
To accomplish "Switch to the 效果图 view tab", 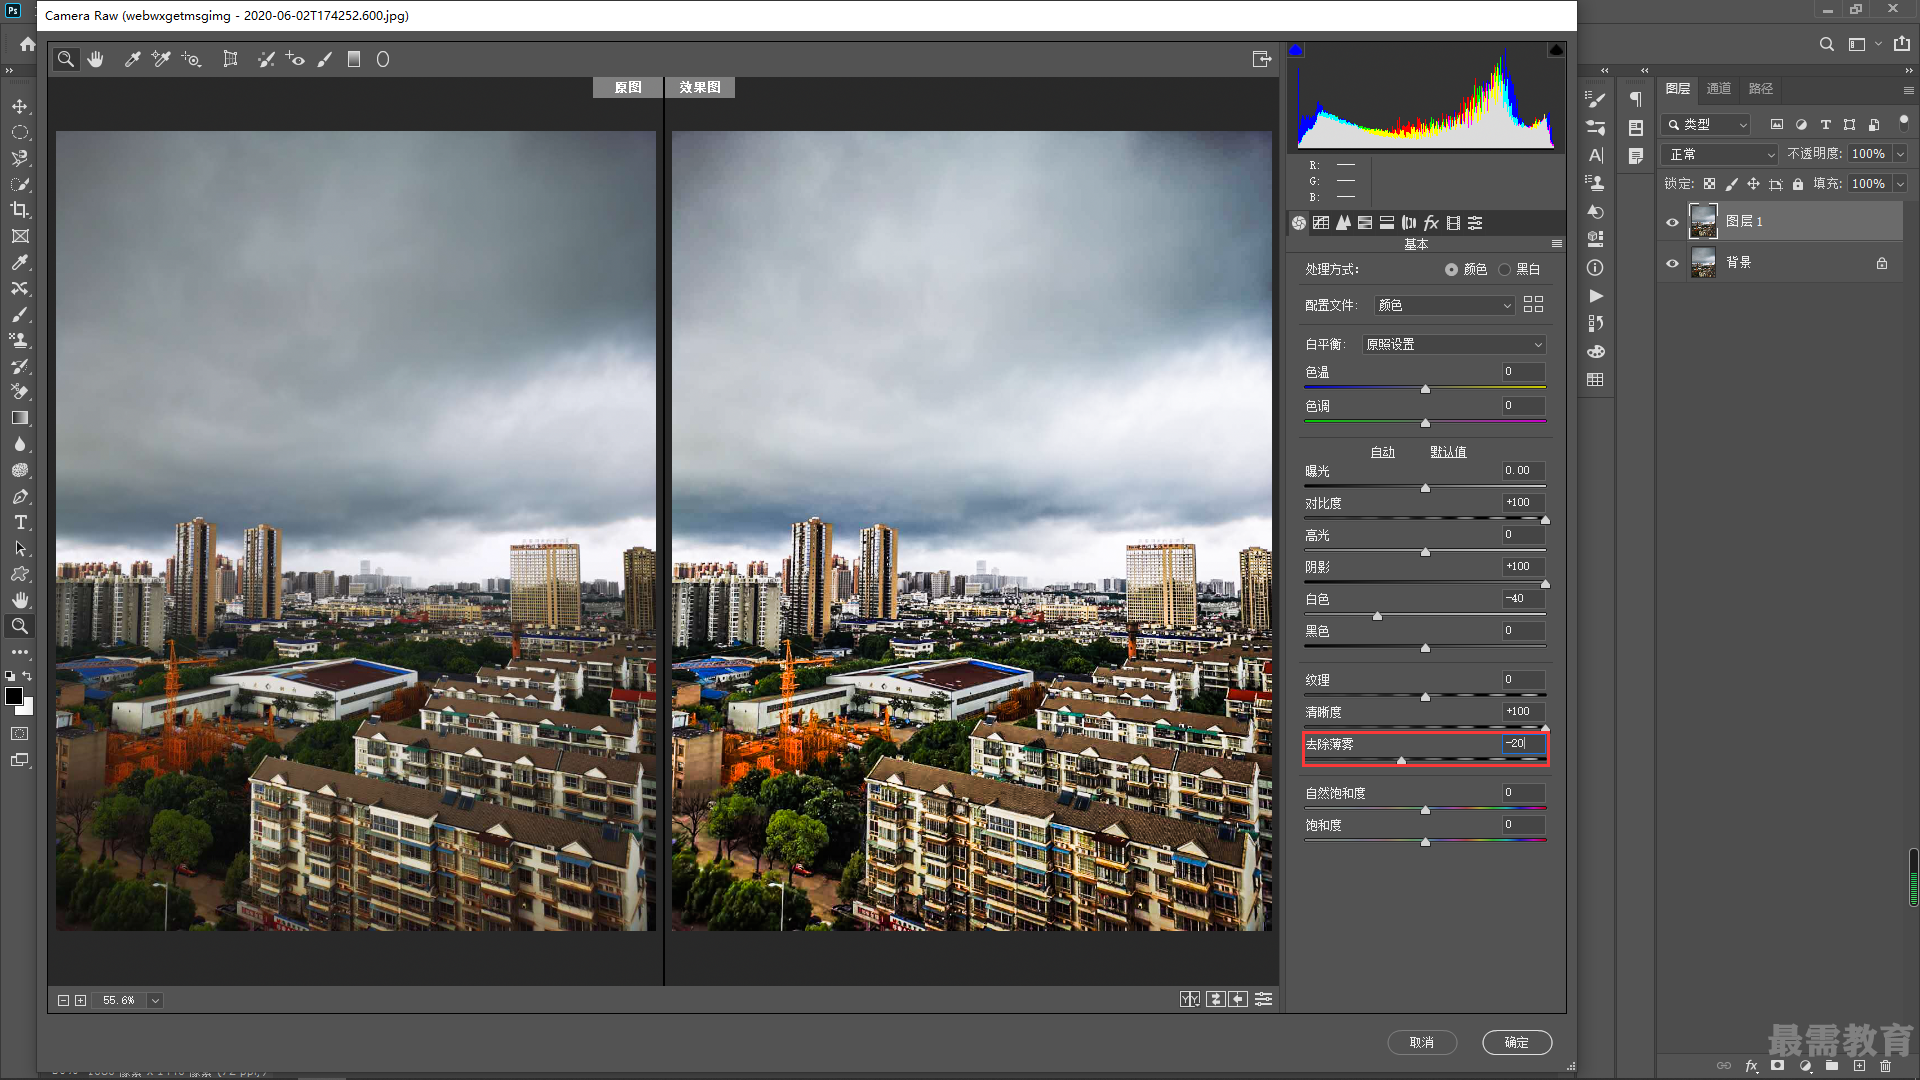I will pos(700,87).
